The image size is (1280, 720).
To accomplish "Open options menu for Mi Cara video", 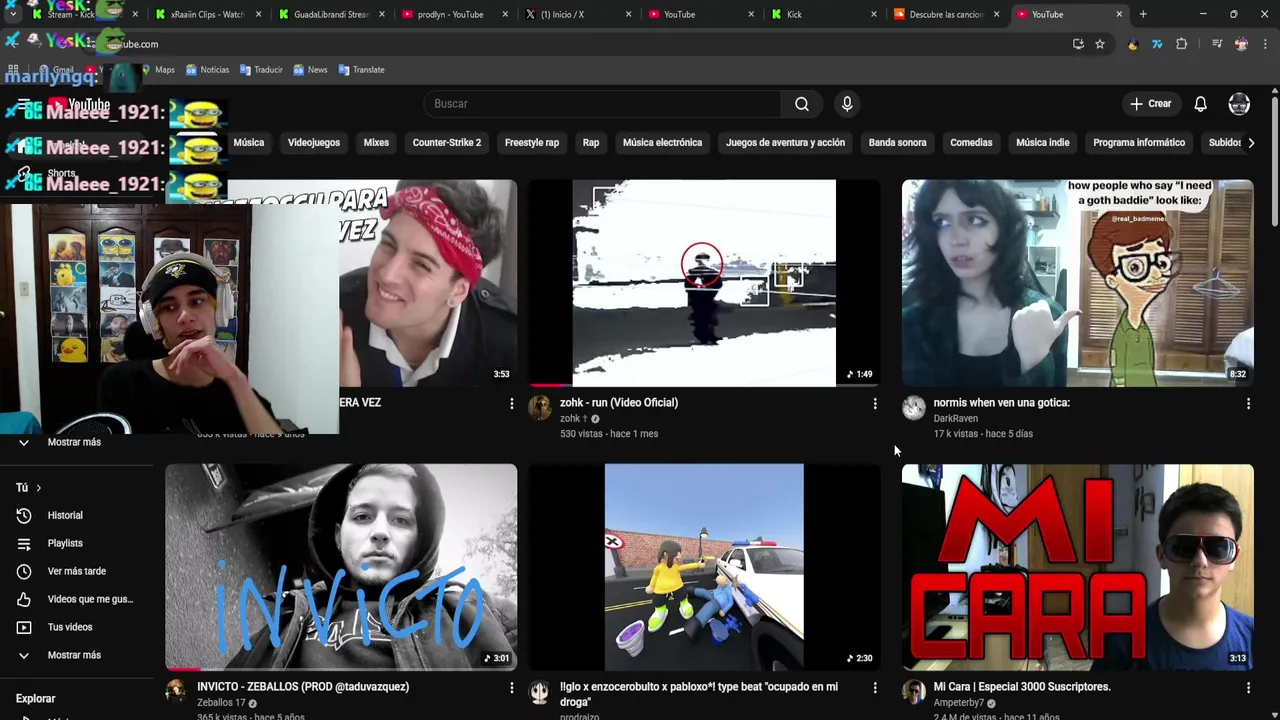I will 1248,688.
